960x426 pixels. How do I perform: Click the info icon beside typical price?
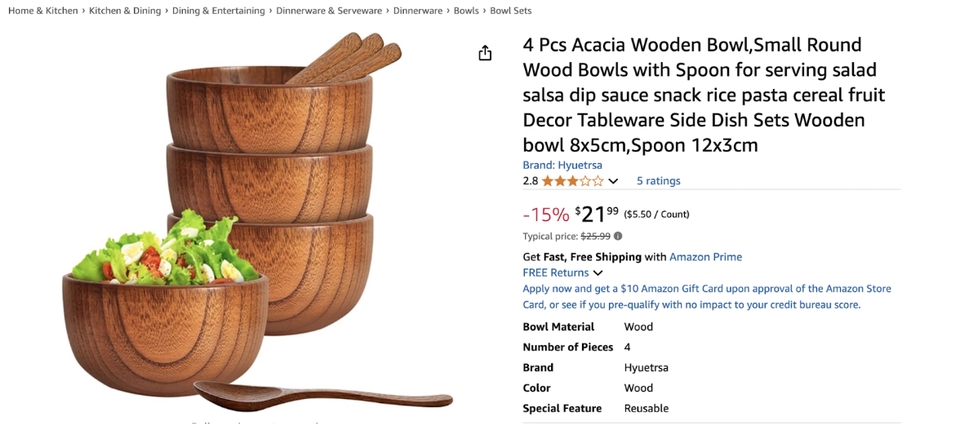tap(618, 236)
